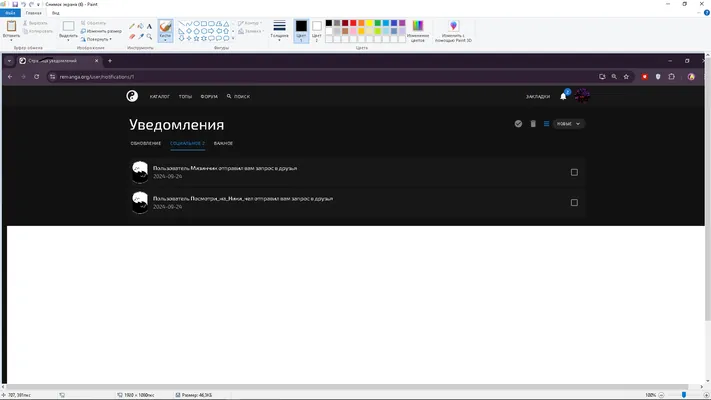Screen dimensions: 711x400
Task: Click the Resize image command
Action: point(101,31)
